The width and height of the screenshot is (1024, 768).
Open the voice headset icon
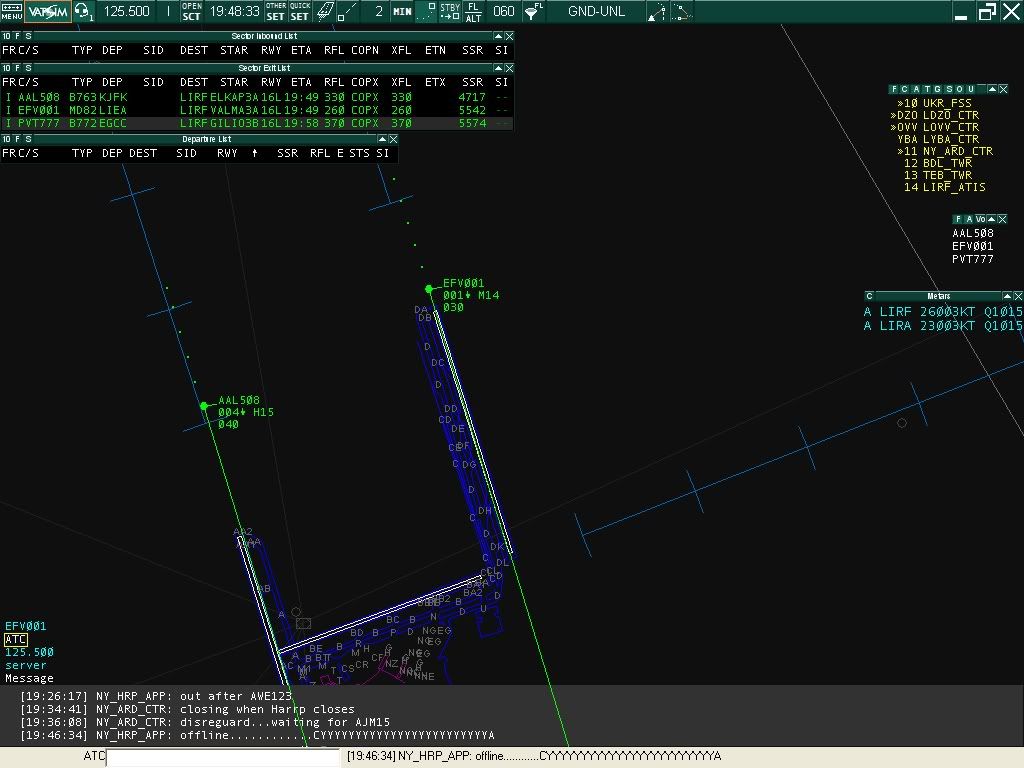pyautogui.click(x=84, y=11)
